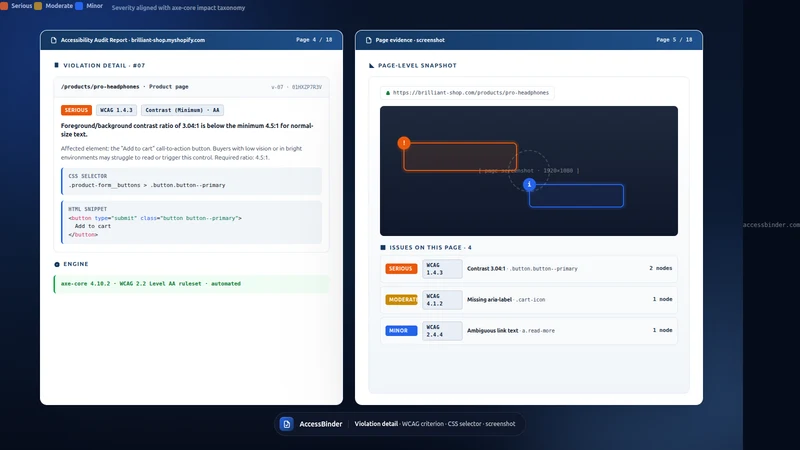
Task: Click the blue info marker on the snapshot
Action: click(x=529, y=184)
